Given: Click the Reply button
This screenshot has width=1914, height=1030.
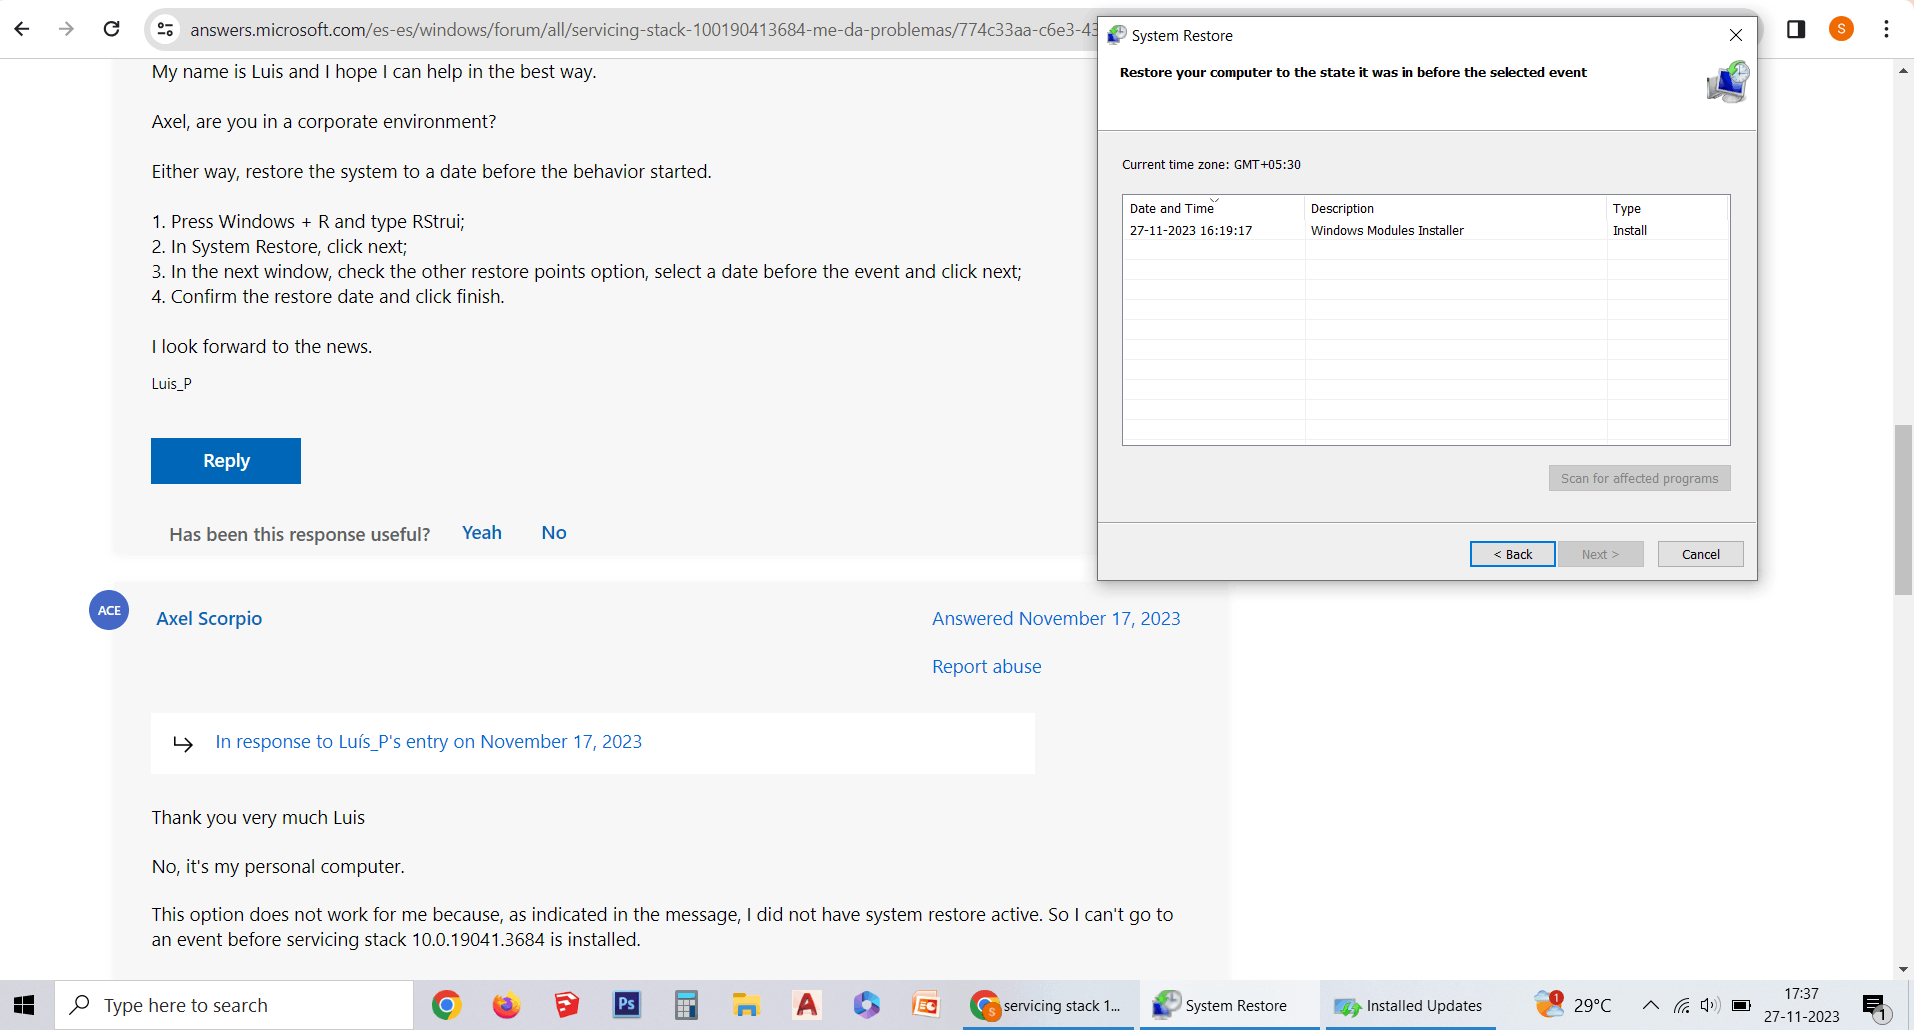Looking at the screenshot, I should [x=225, y=460].
